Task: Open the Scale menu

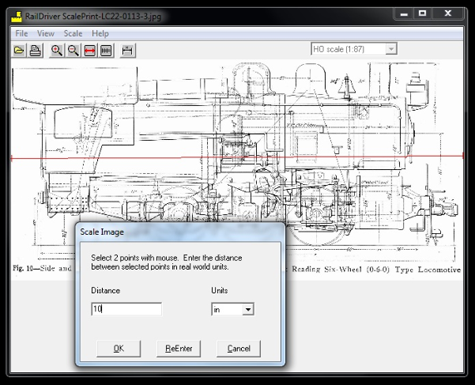Action: [73, 33]
